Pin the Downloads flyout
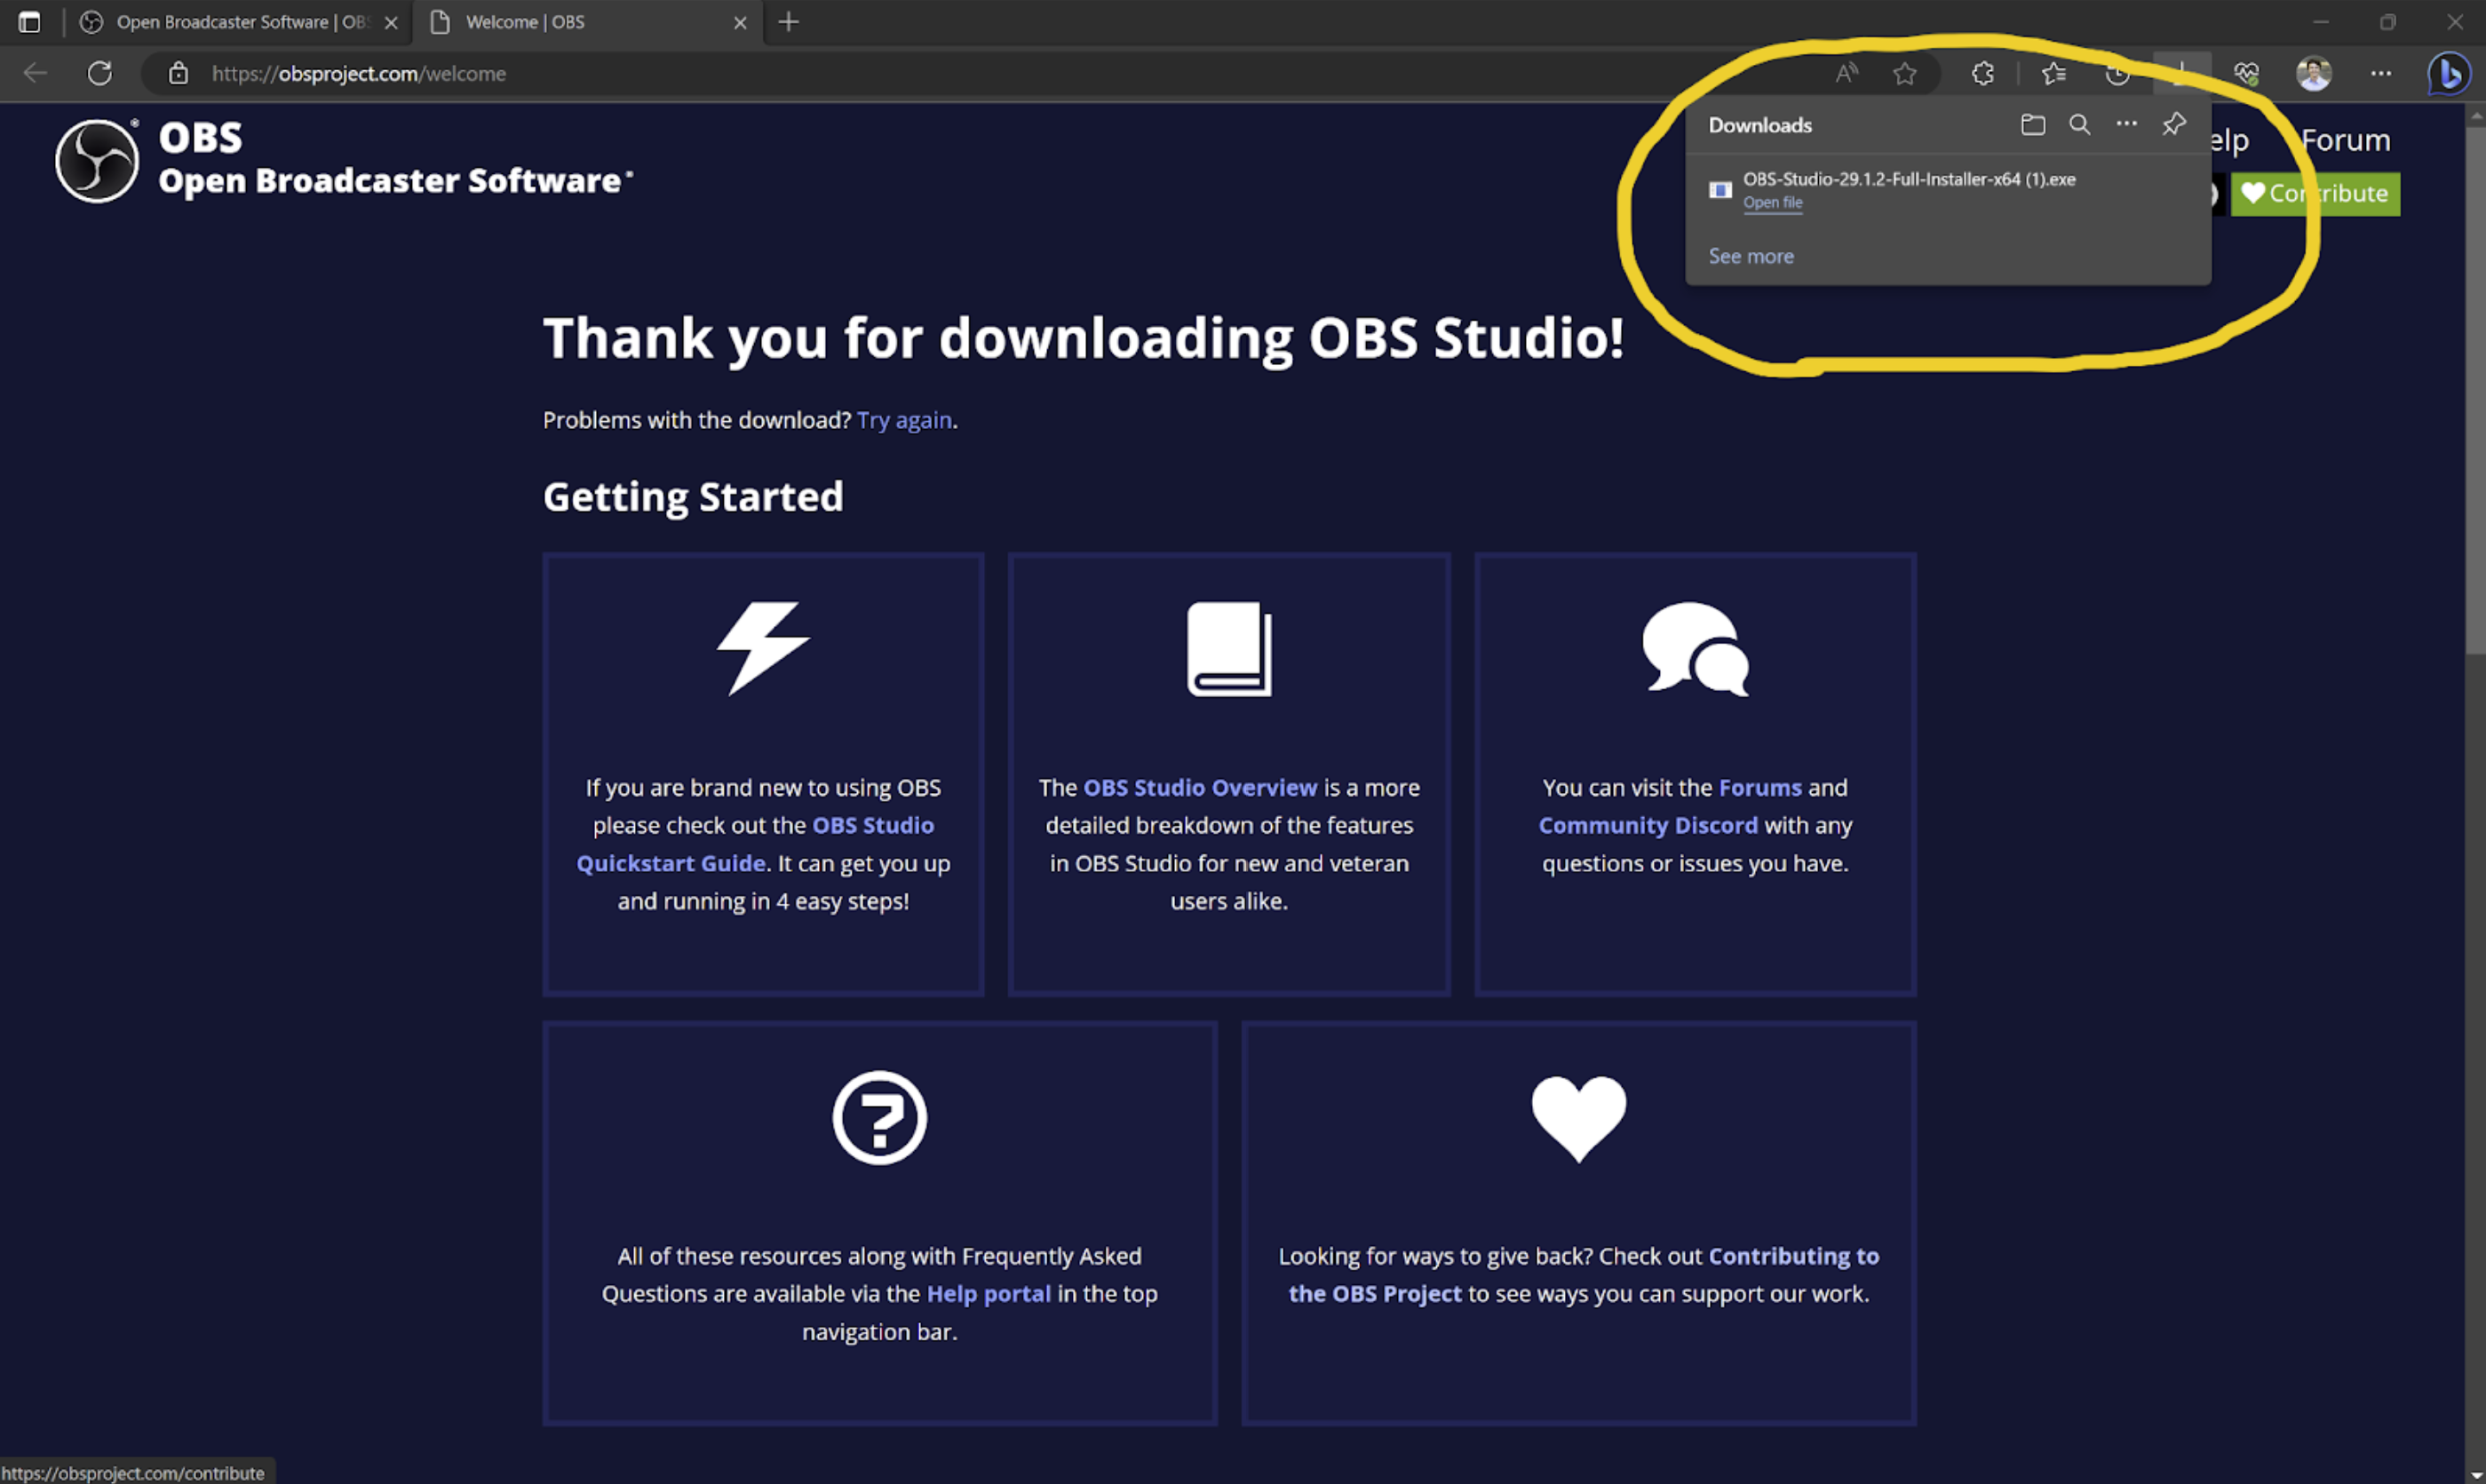 click(x=2173, y=124)
